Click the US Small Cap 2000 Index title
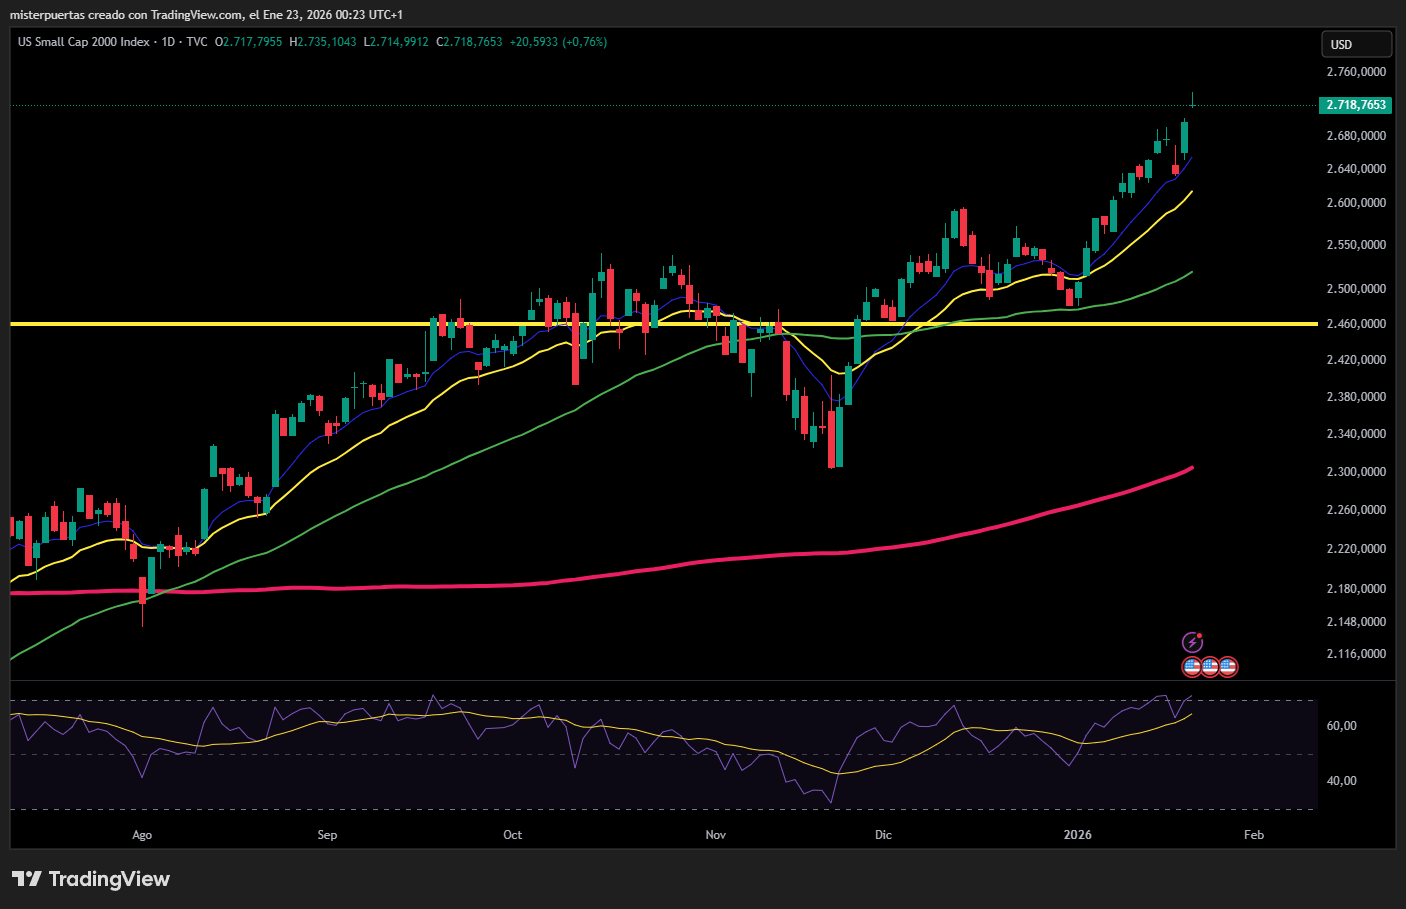1406x909 pixels. [x=84, y=42]
